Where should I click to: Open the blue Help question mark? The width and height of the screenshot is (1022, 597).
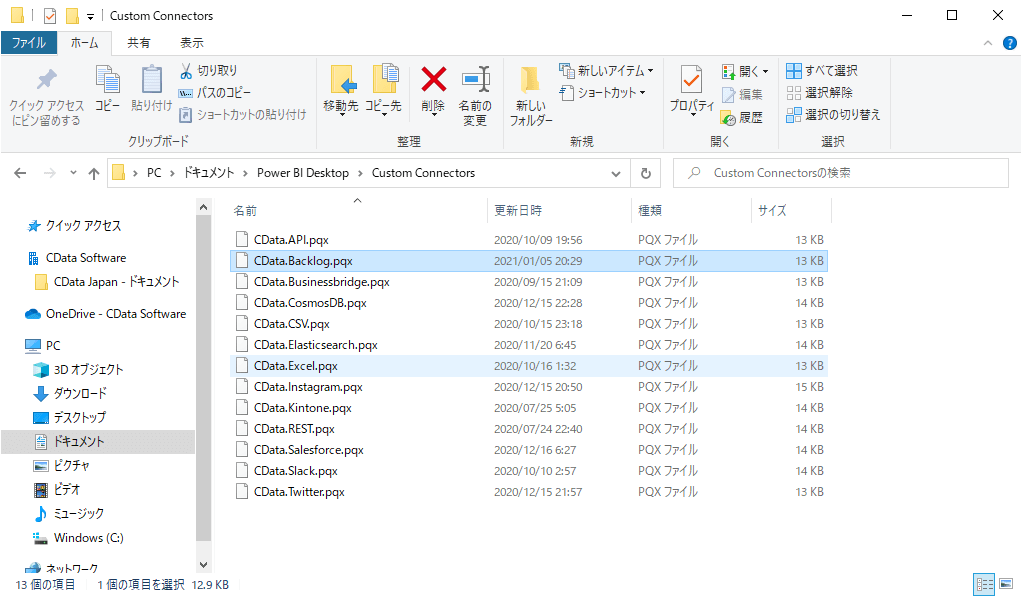[x=1010, y=43]
